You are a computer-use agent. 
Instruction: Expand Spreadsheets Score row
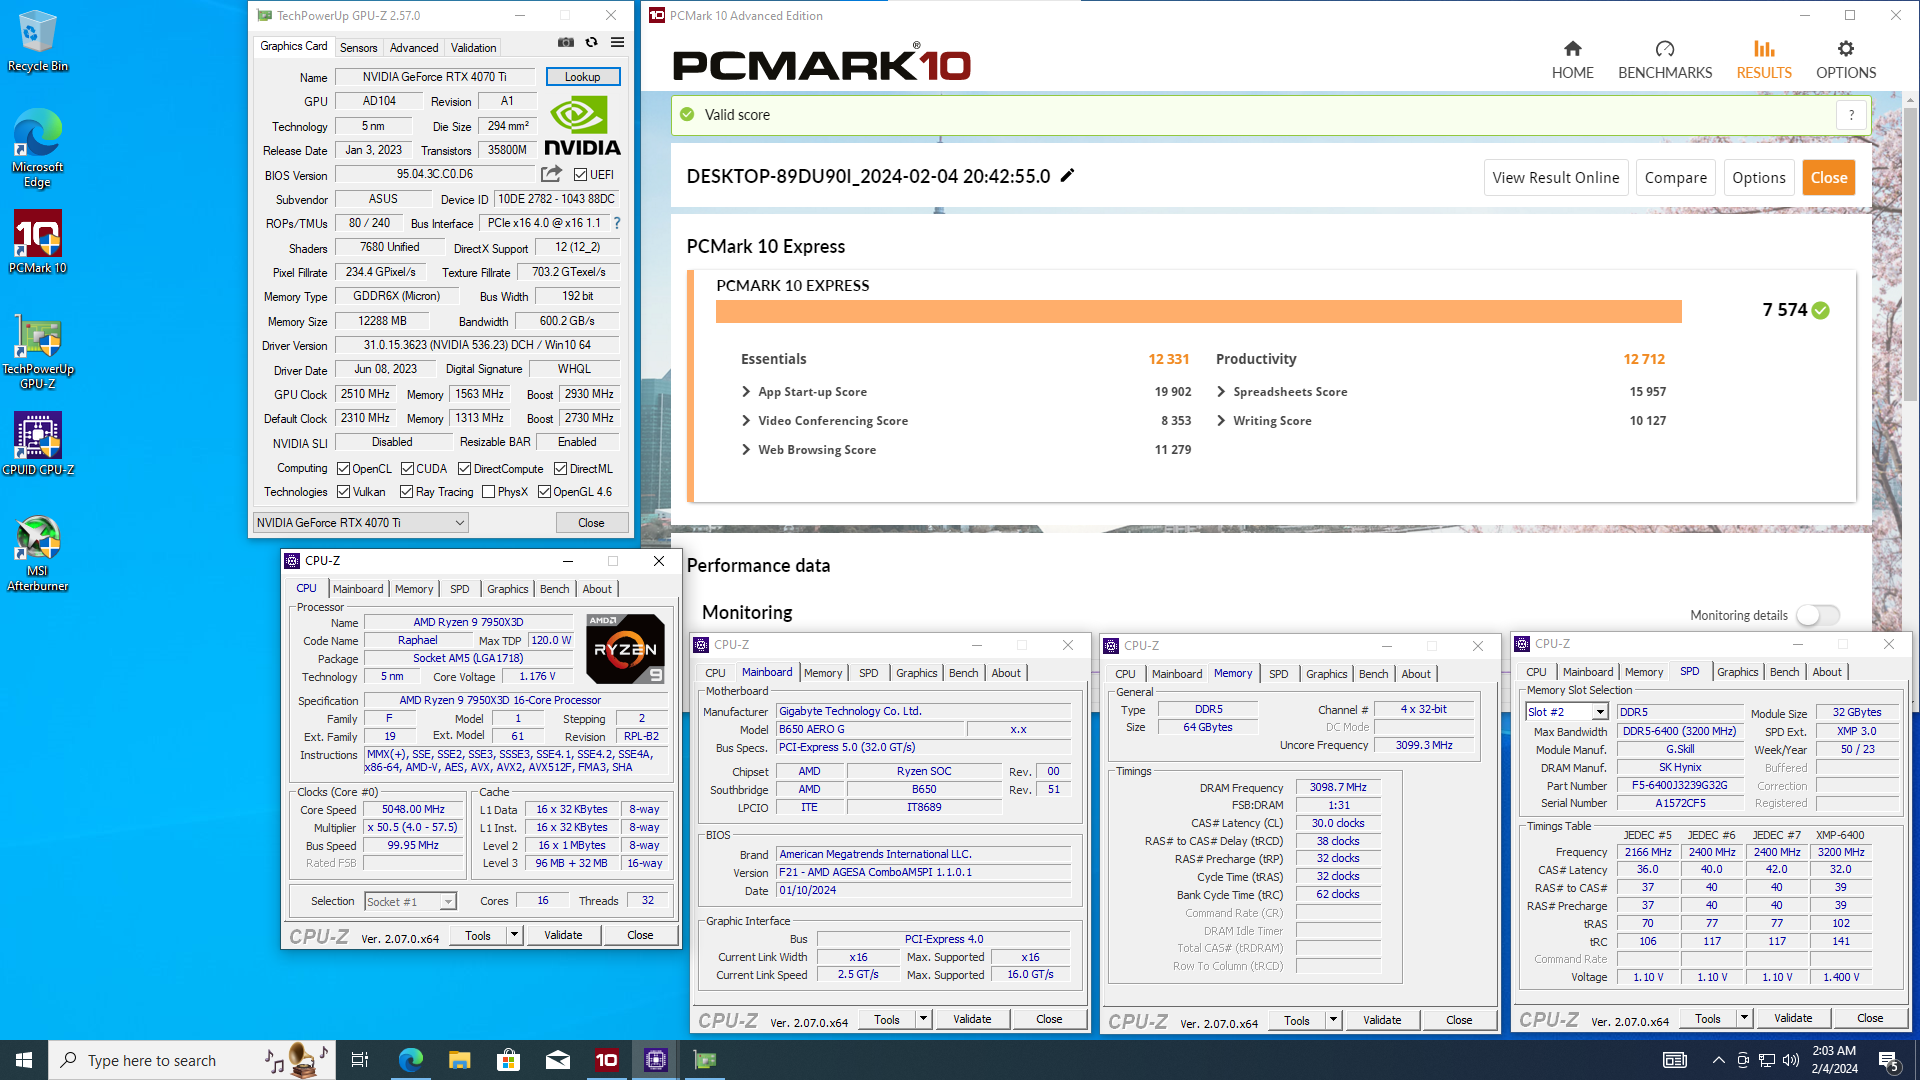pos(1221,392)
